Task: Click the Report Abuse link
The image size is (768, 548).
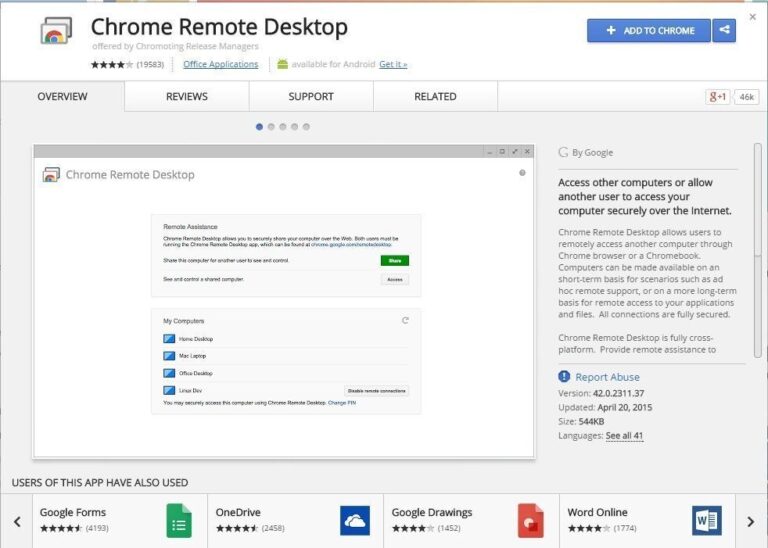Action: pos(607,377)
